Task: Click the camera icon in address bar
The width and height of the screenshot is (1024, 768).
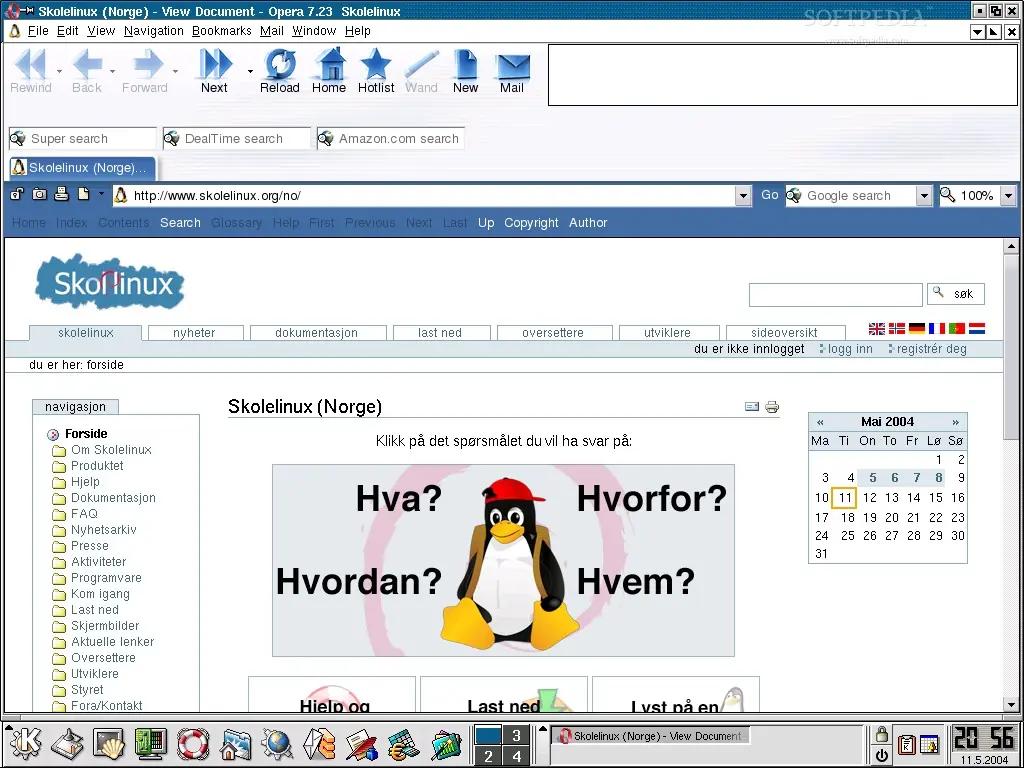Action: pyautogui.click(x=40, y=194)
